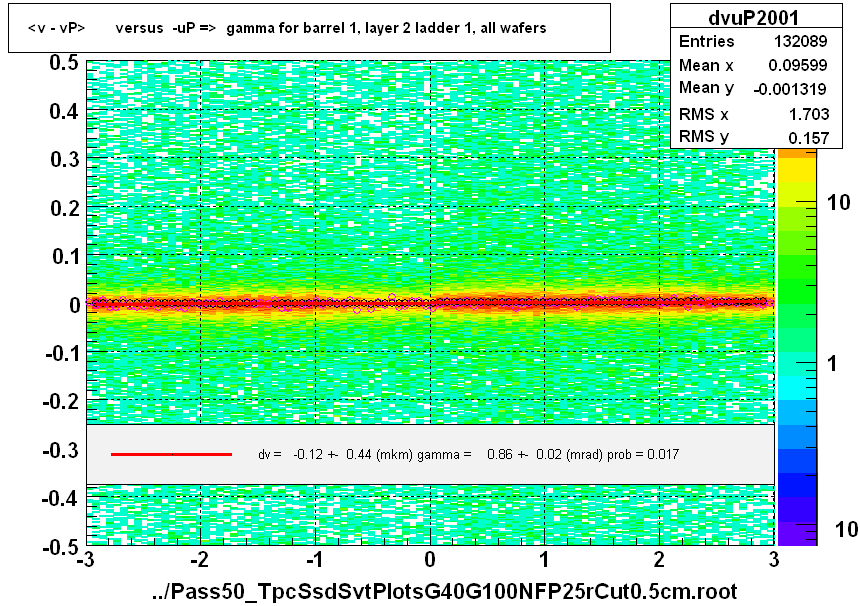Viewport: 860px width, 606px height.
Task: Click the x-axis title Pass50 root filename
Action: [x=444, y=592]
